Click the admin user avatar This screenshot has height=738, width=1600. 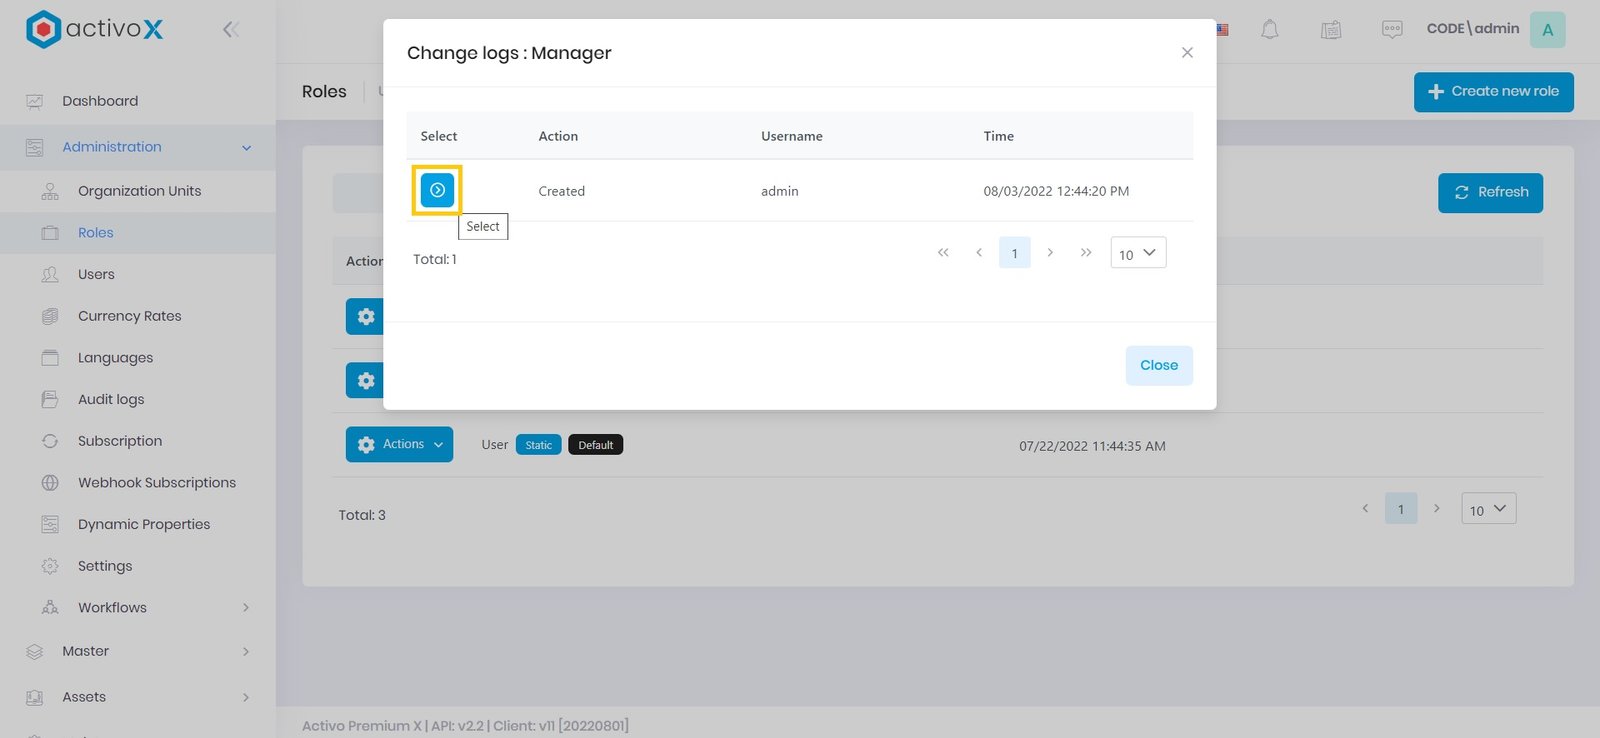point(1547,30)
